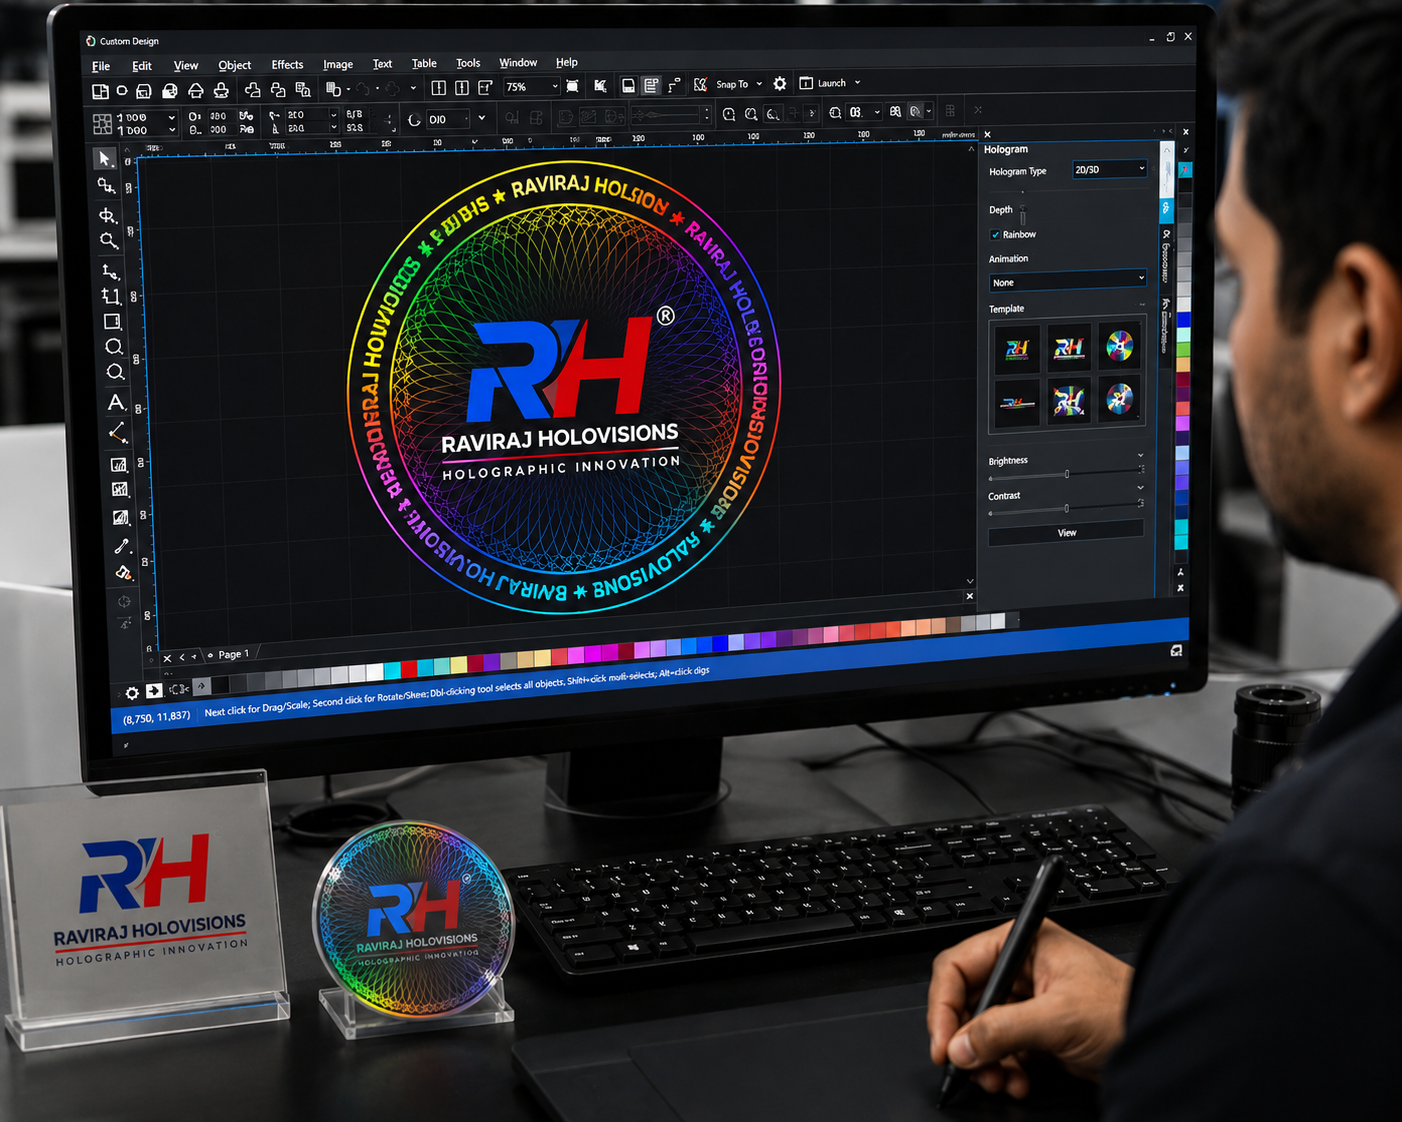The height and width of the screenshot is (1122, 1402).
Task: Click the binoculars find icon in property bar
Action: coord(895,112)
